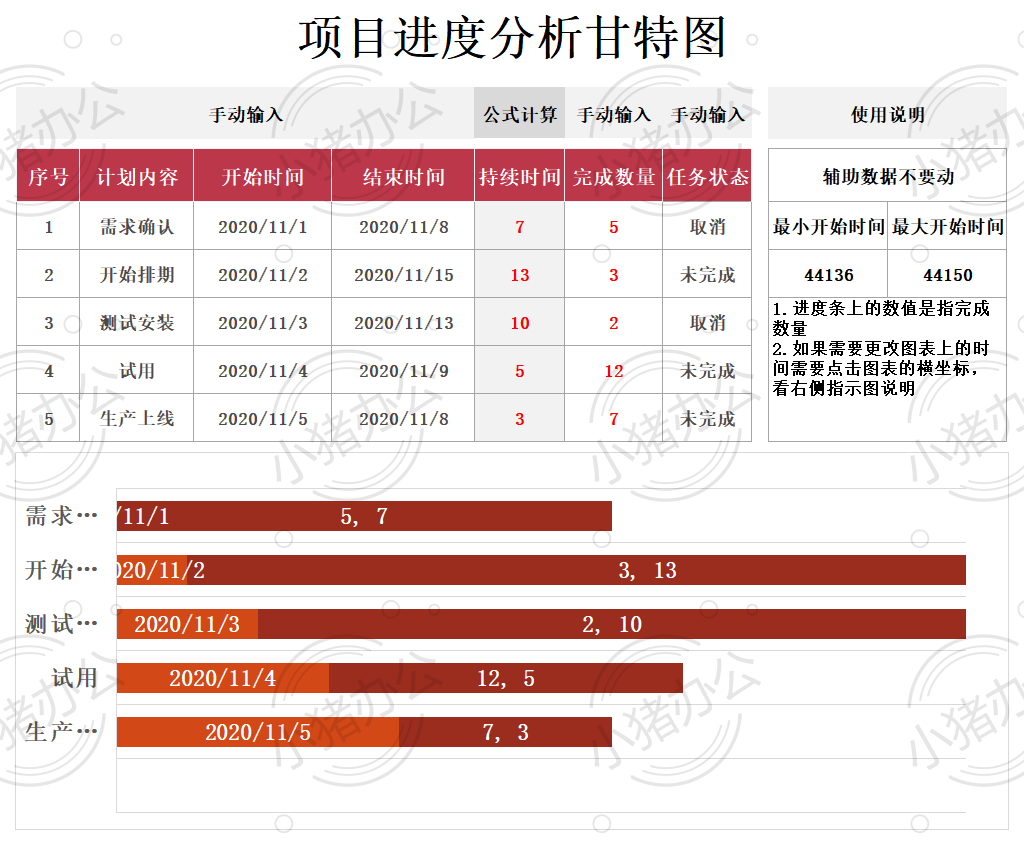
Task: Click the usage notes text box
Action: coord(888,370)
